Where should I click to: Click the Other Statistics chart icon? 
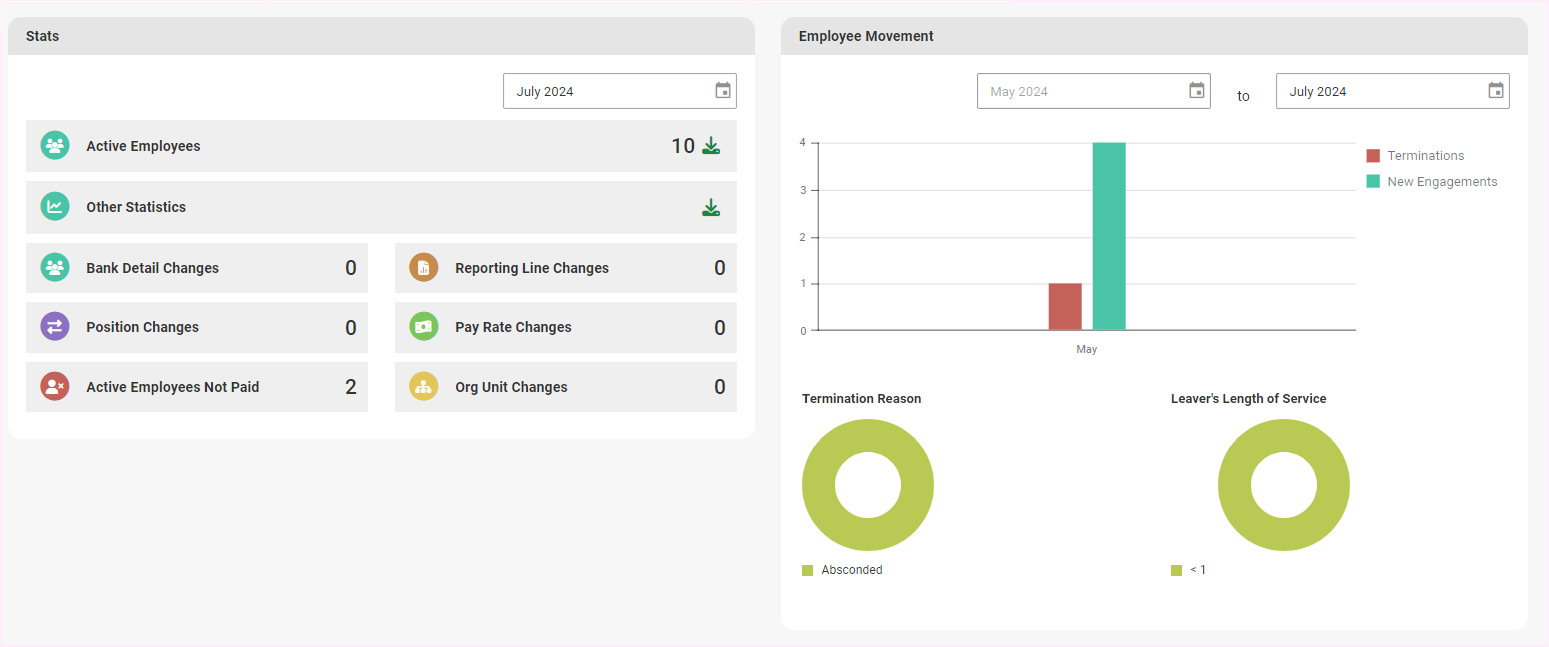pos(55,207)
